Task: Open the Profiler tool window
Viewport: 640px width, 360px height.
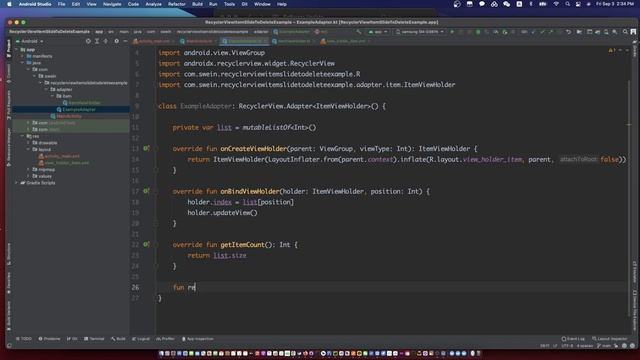Action: (x=165, y=339)
